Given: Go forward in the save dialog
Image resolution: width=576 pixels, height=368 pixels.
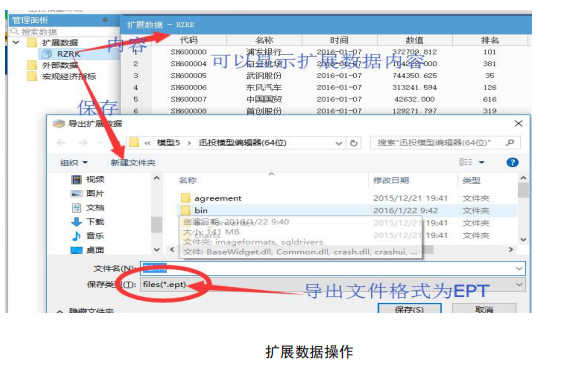Looking at the screenshot, I should pos(83,143).
